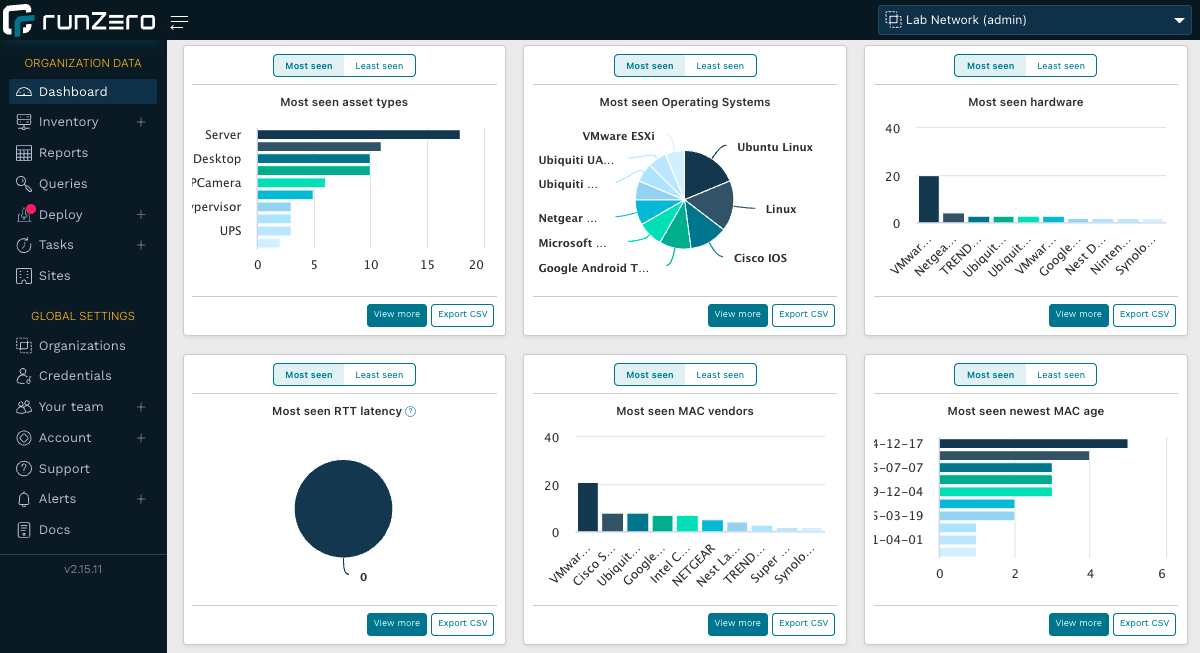The height and width of the screenshot is (653, 1200).
Task: Click the Ubuntu Linux pie chart slice
Action: click(x=705, y=171)
